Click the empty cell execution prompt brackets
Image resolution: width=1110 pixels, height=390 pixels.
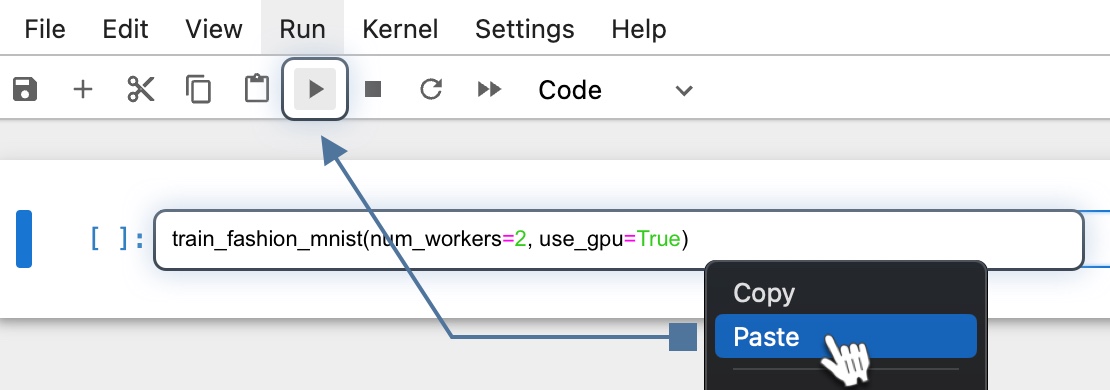[x=117, y=239]
